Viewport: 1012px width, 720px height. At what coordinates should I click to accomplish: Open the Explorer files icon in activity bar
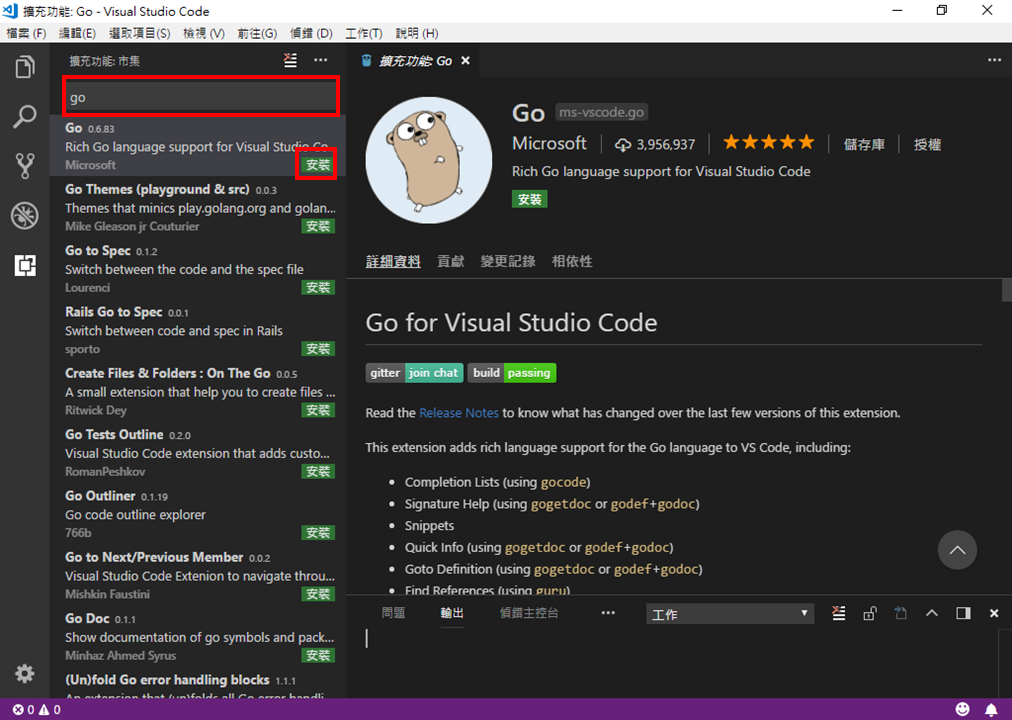(x=25, y=67)
